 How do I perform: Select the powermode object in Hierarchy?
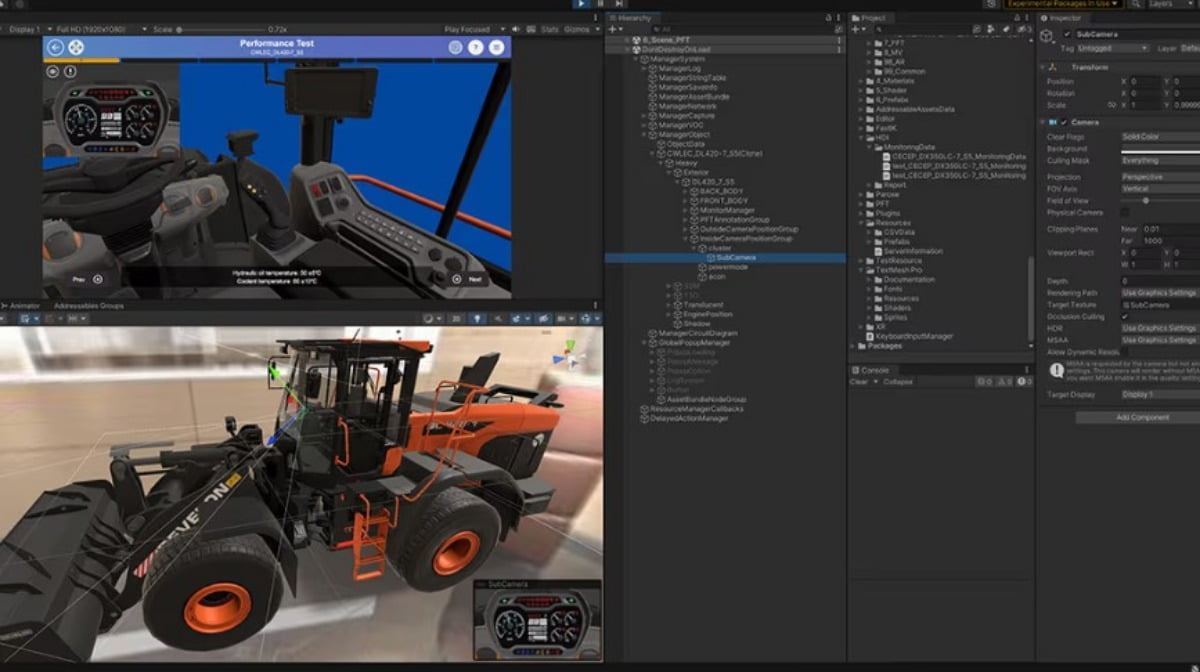(x=728, y=267)
